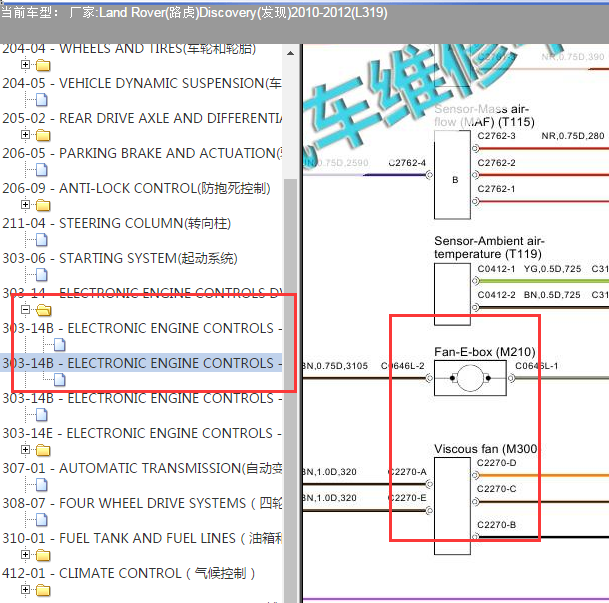Click connector label C2270-D
Screen dimensions: 609x603
point(496,462)
